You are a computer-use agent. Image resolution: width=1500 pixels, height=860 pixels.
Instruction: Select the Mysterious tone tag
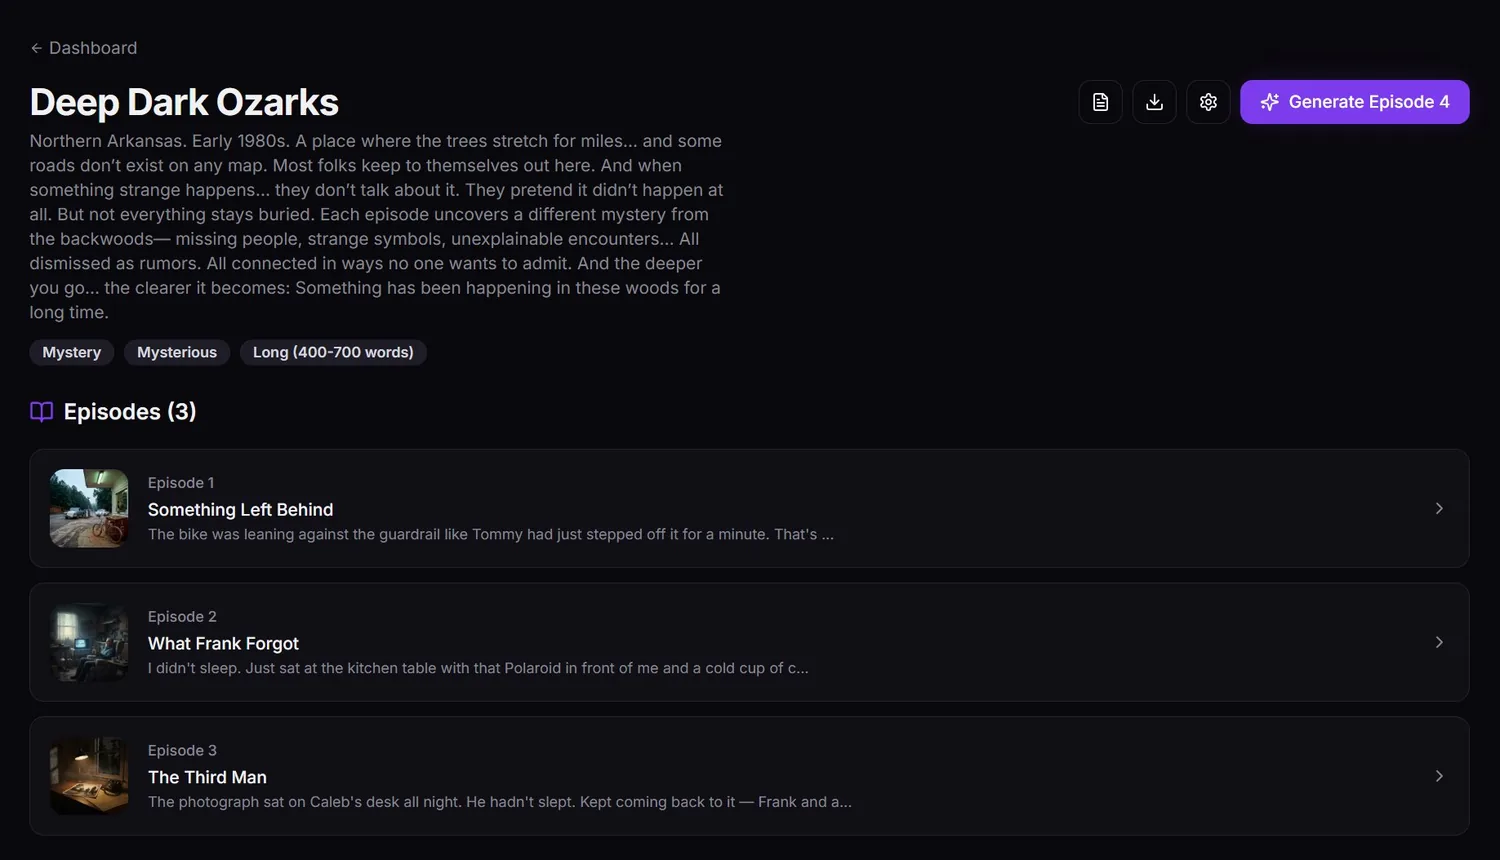pos(177,352)
